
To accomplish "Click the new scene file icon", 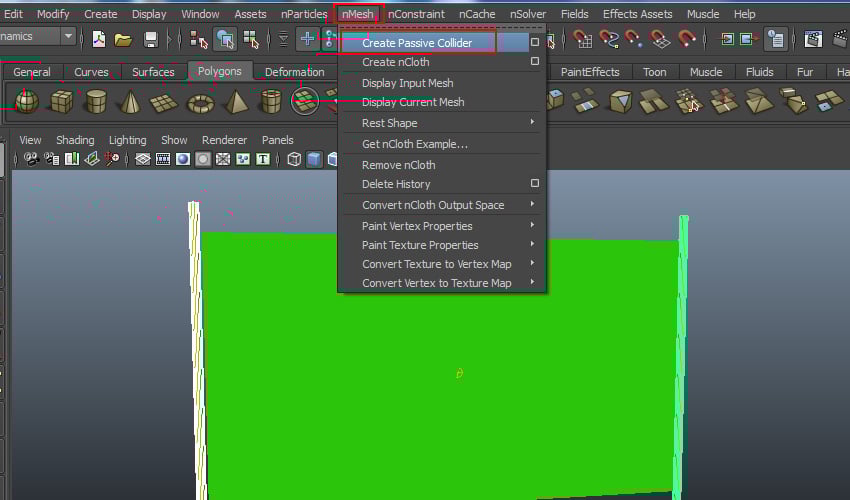I will tap(99, 39).
